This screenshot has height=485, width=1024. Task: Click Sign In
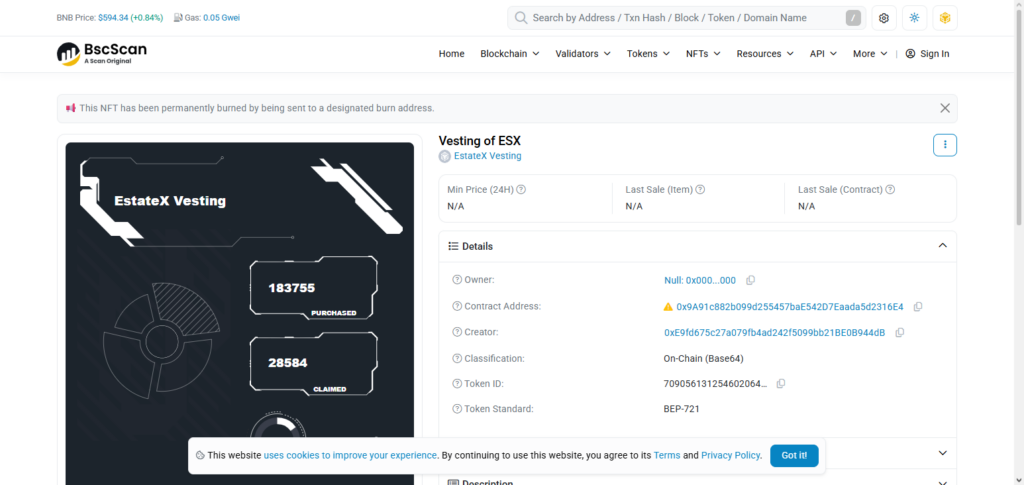coord(935,54)
